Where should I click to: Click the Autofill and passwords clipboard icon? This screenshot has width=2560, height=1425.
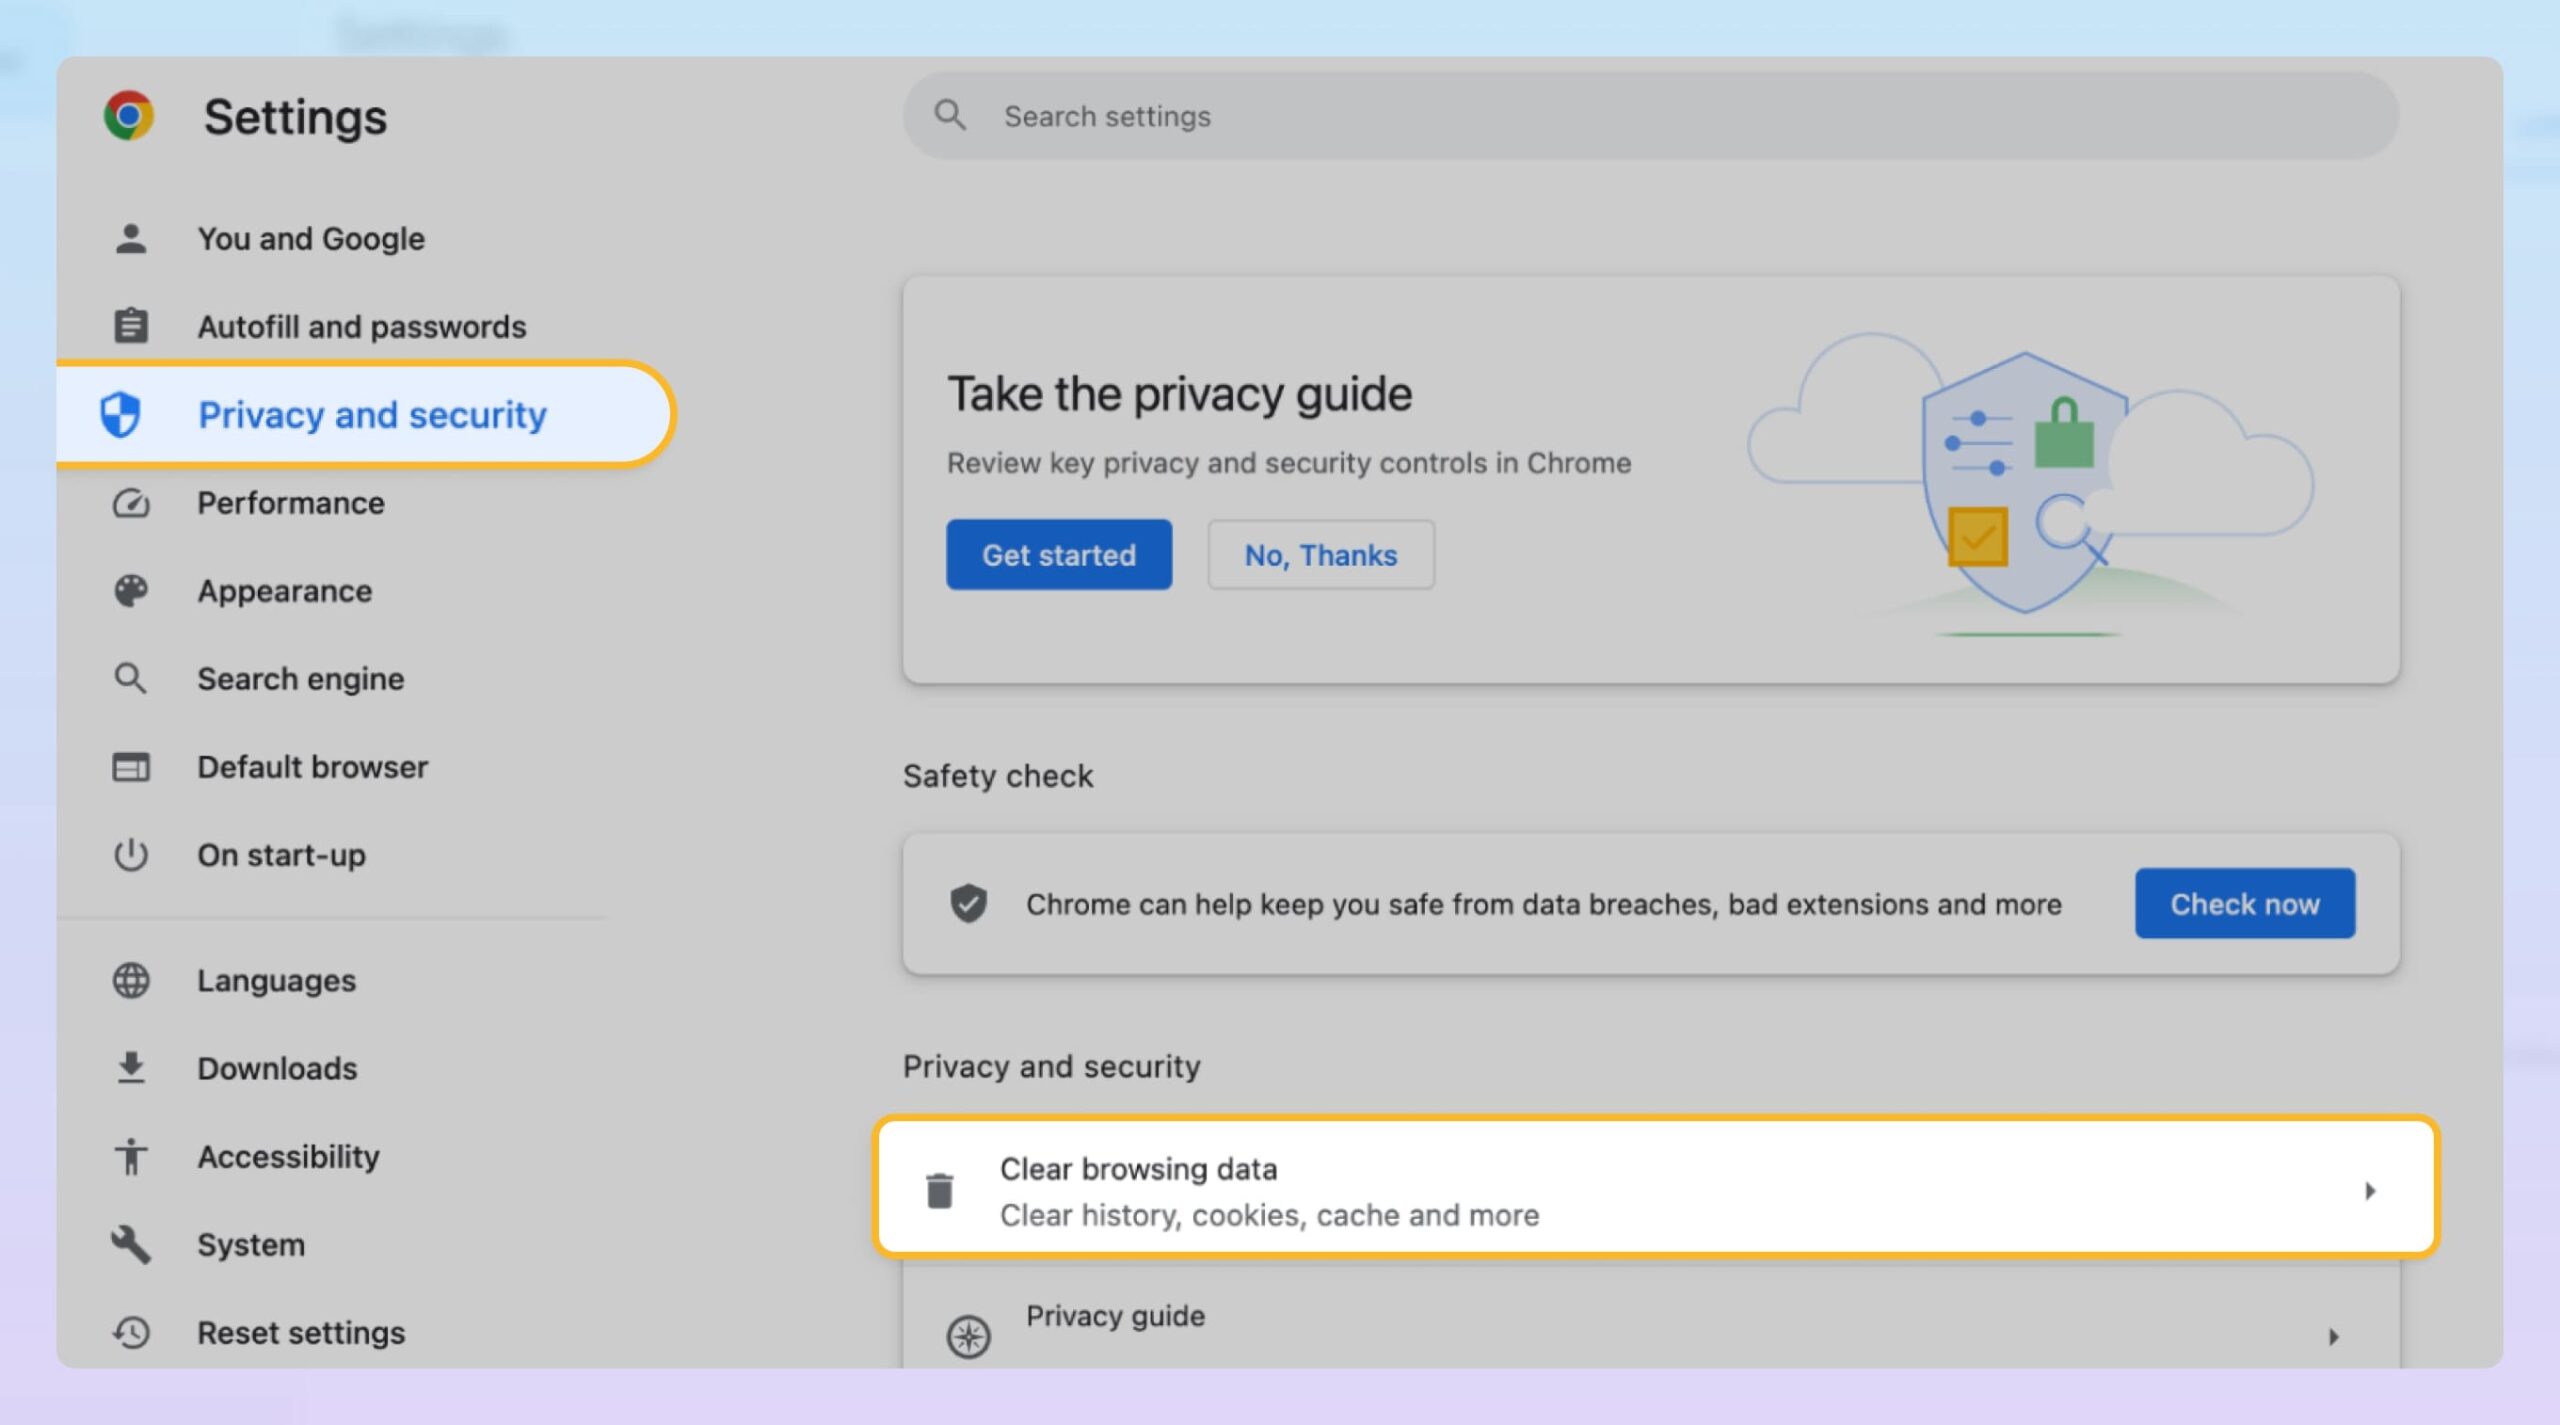tap(130, 325)
